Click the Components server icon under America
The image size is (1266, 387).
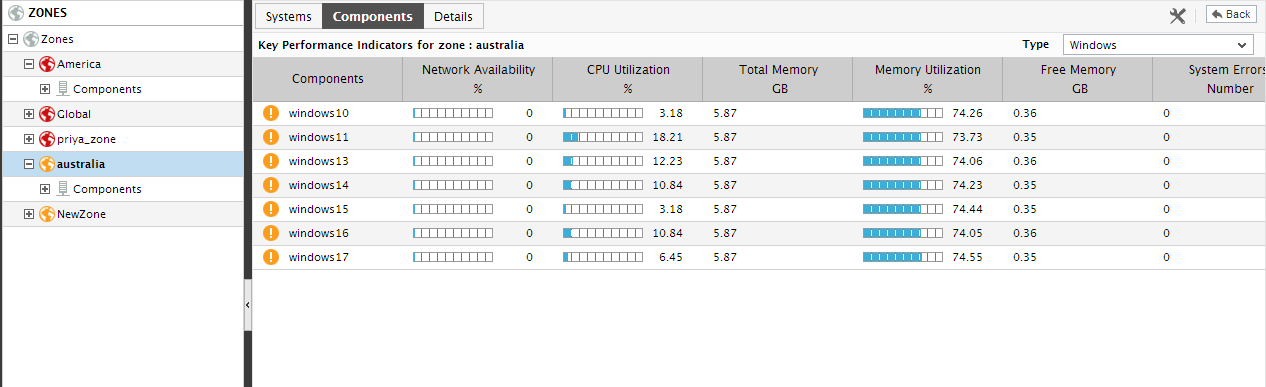click(63, 89)
